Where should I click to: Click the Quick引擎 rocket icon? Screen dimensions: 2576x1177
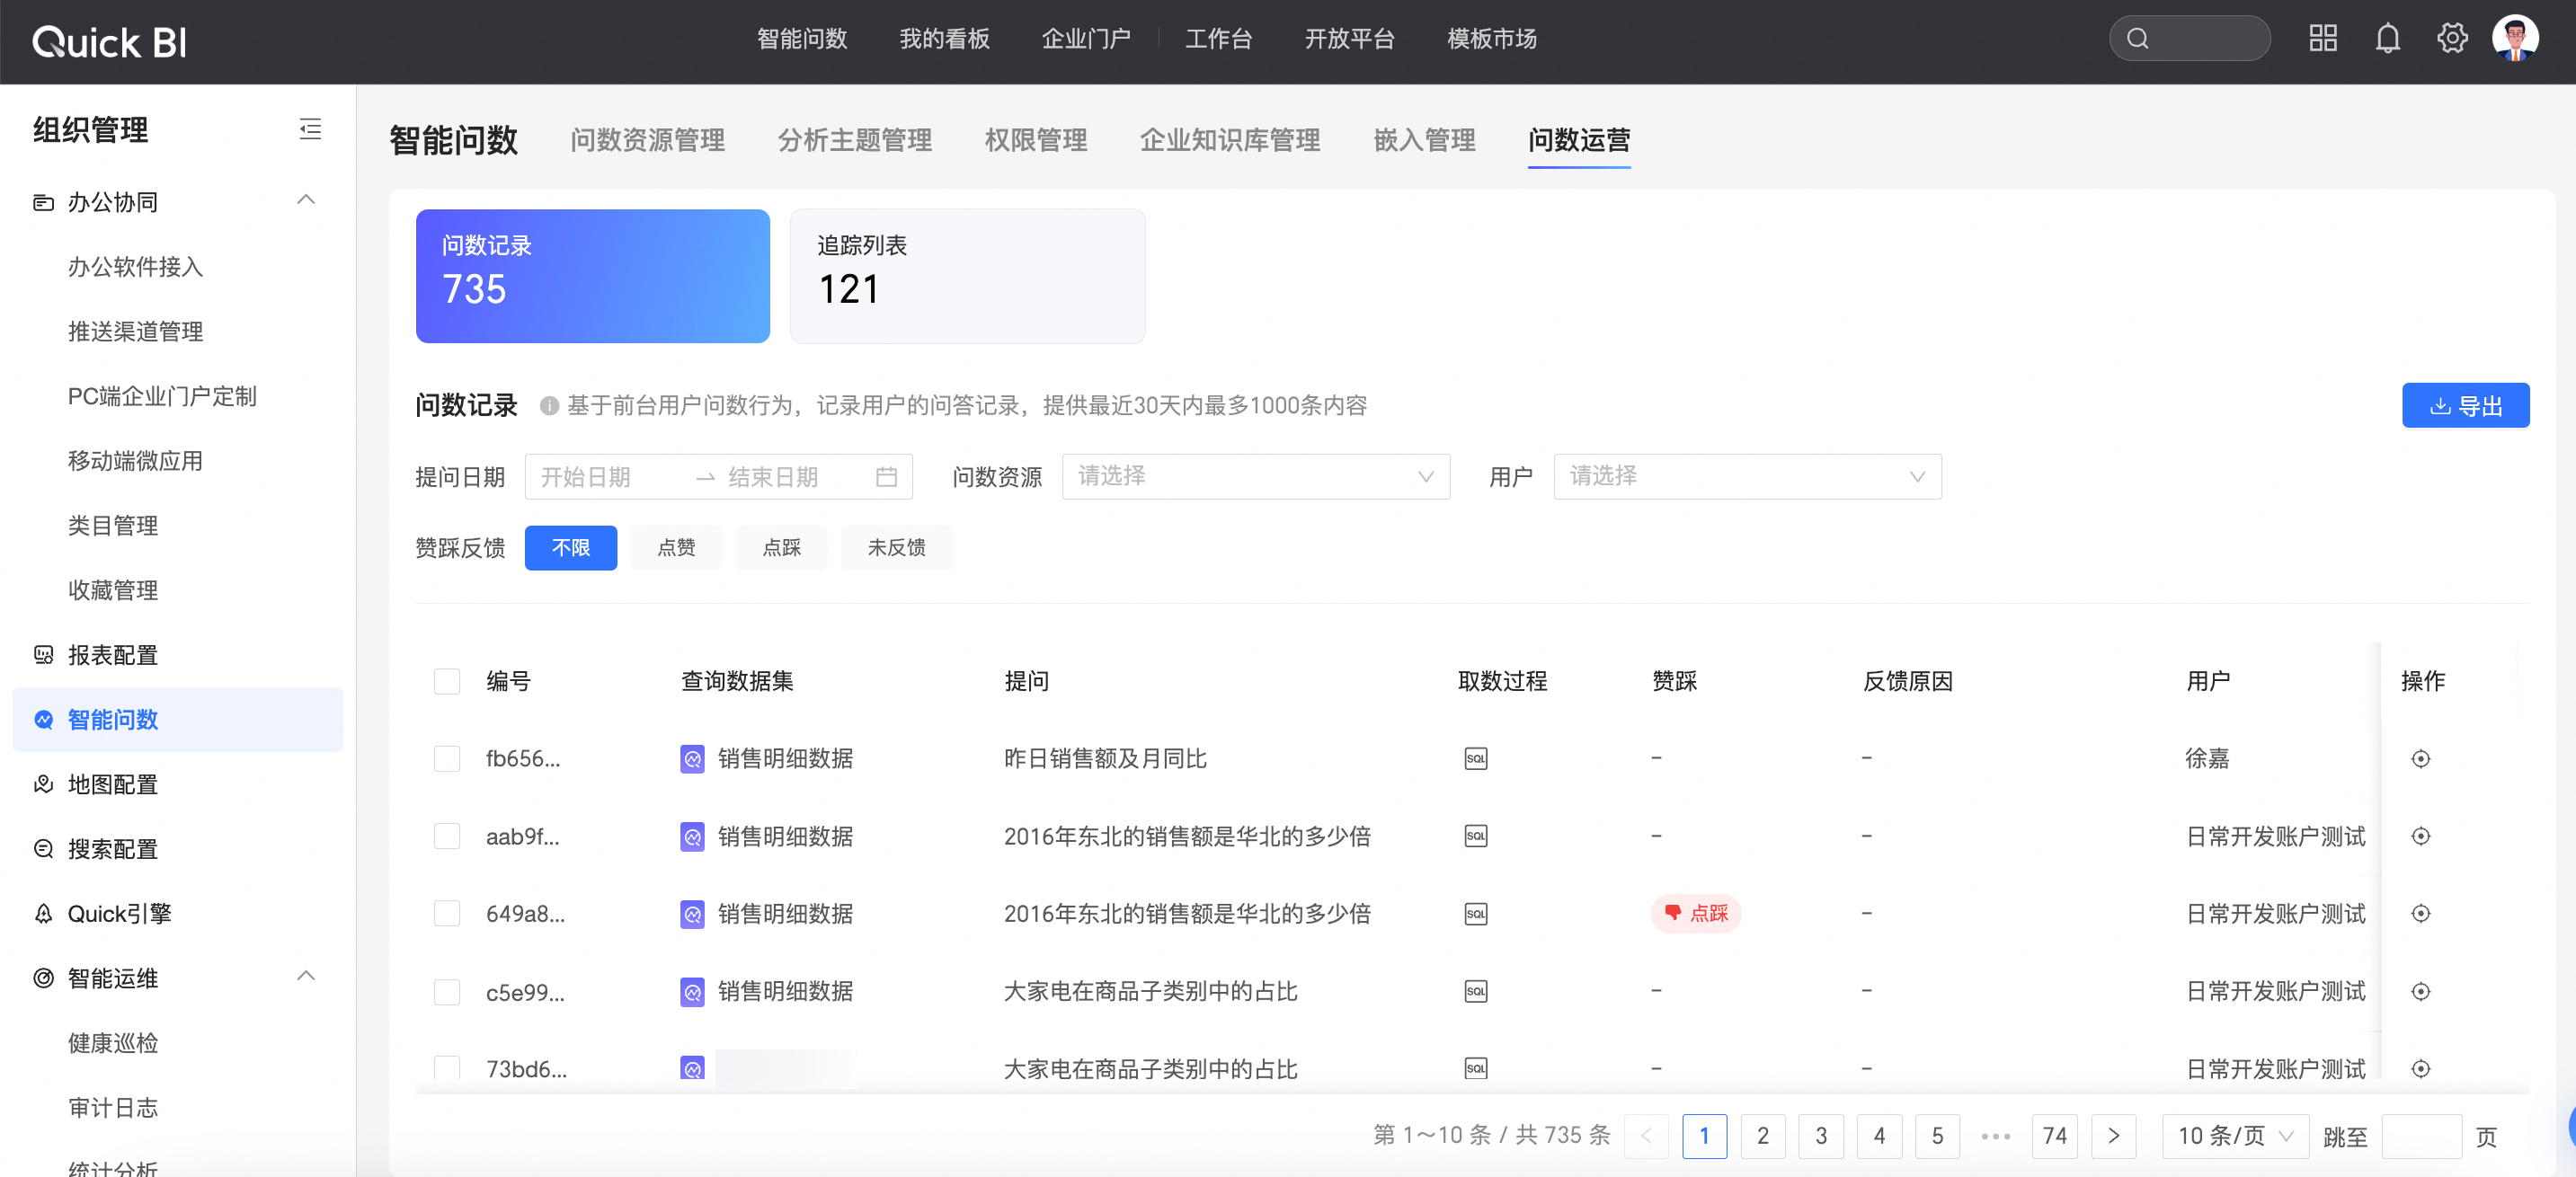43,914
